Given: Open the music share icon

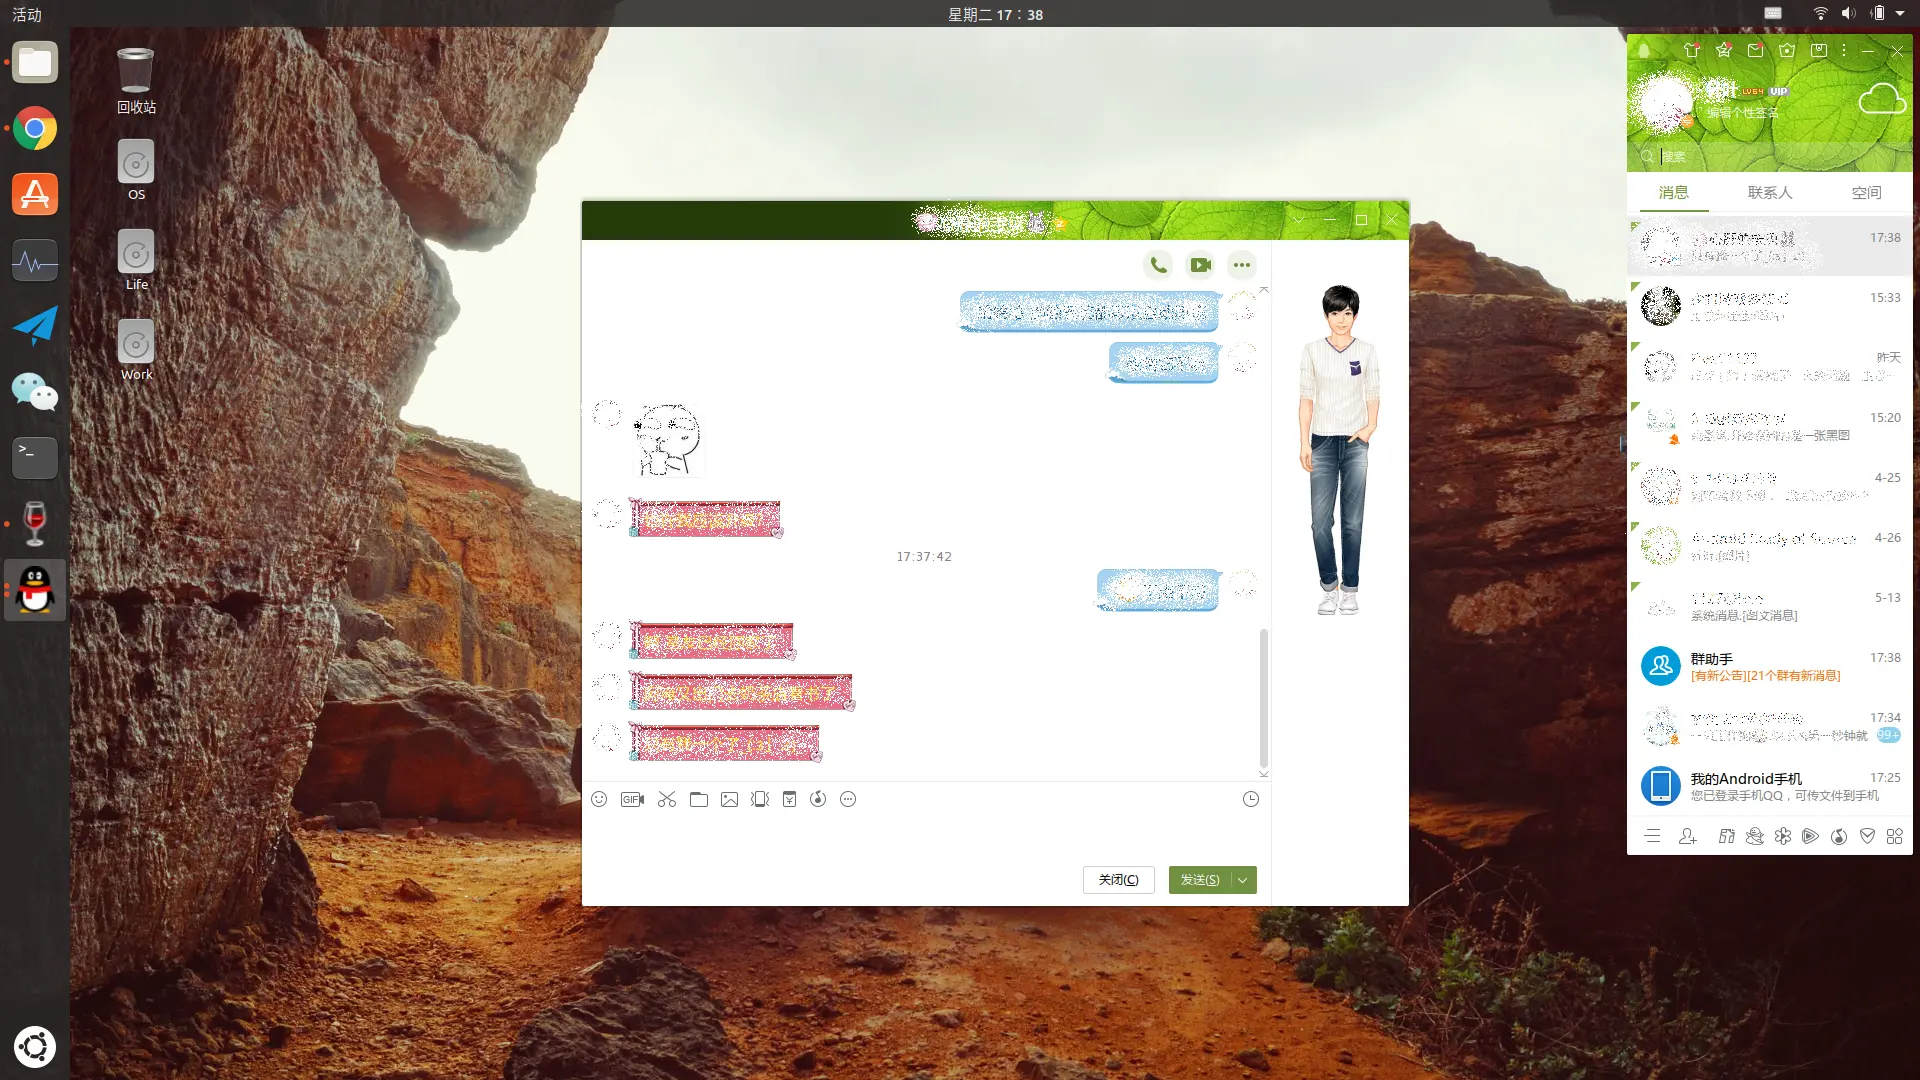Looking at the screenshot, I should [x=818, y=799].
